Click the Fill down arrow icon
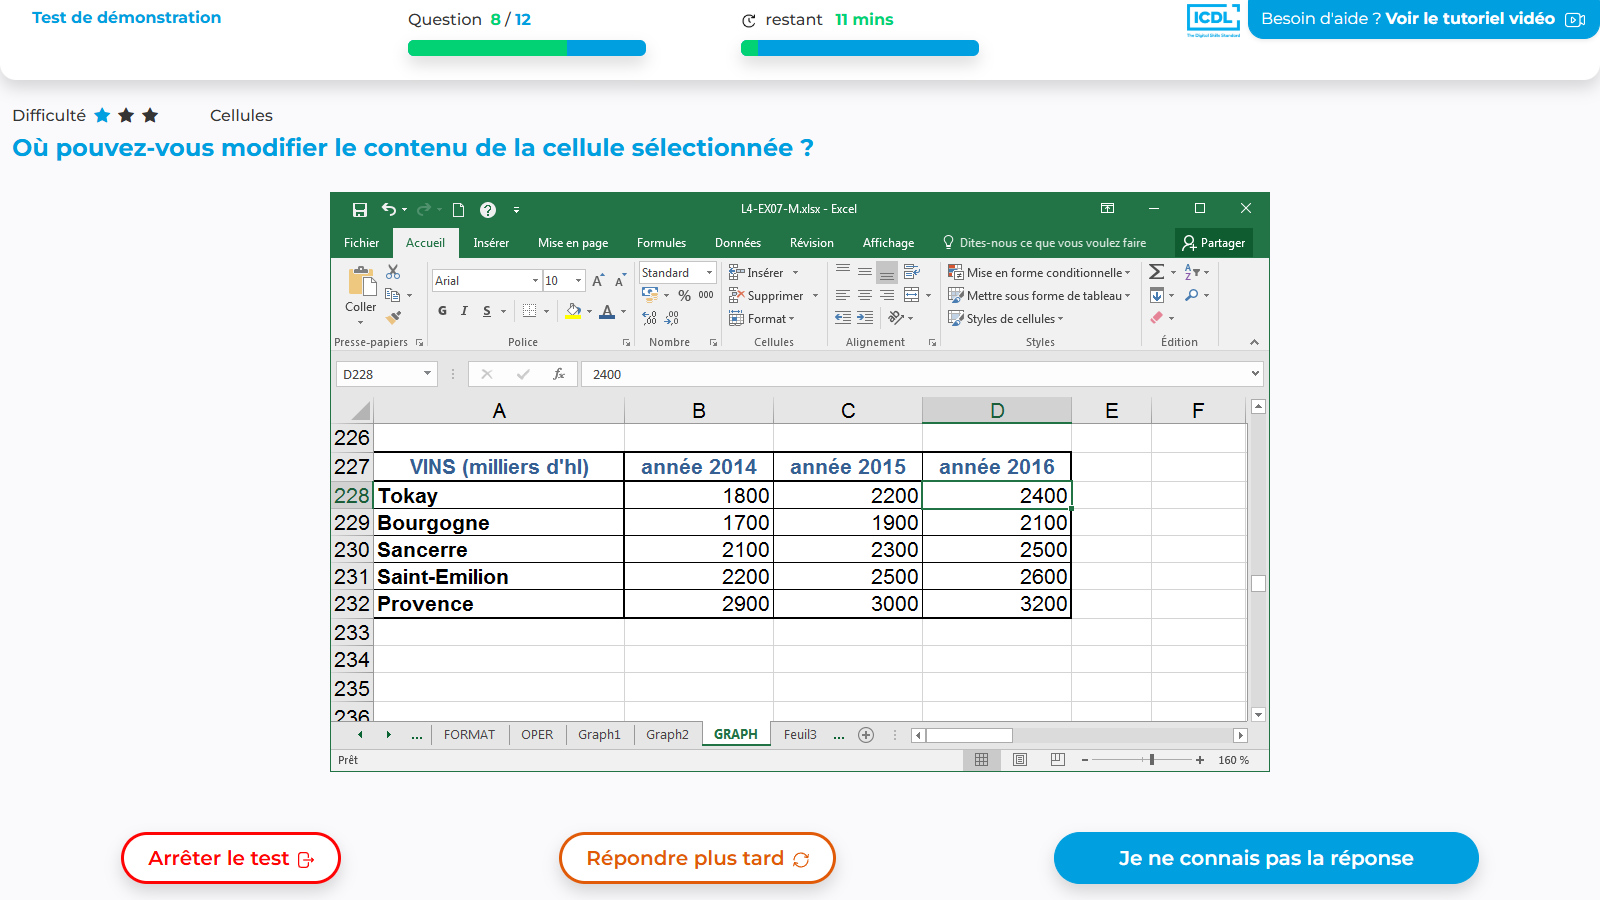 click(x=1157, y=295)
